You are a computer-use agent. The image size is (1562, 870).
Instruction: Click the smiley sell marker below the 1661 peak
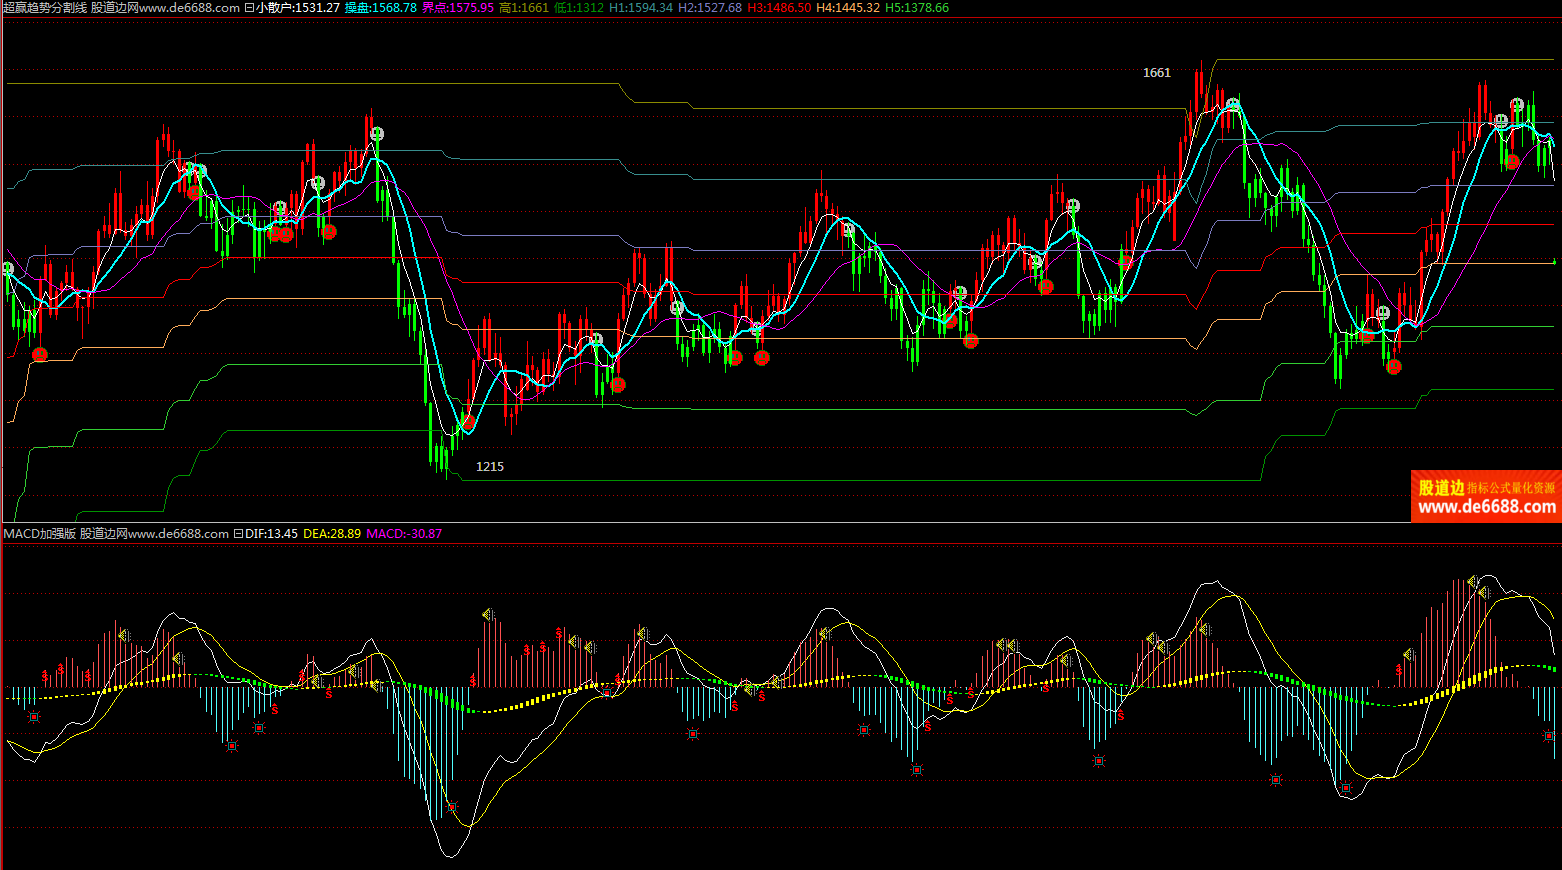click(1233, 105)
